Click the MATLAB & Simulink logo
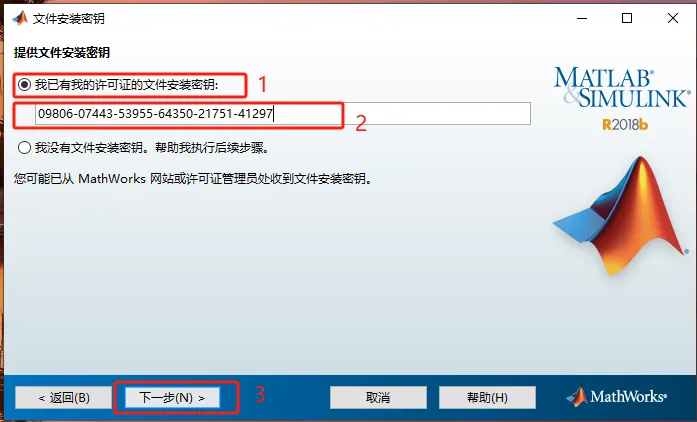697x422 pixels. click(x=622, y=87)
